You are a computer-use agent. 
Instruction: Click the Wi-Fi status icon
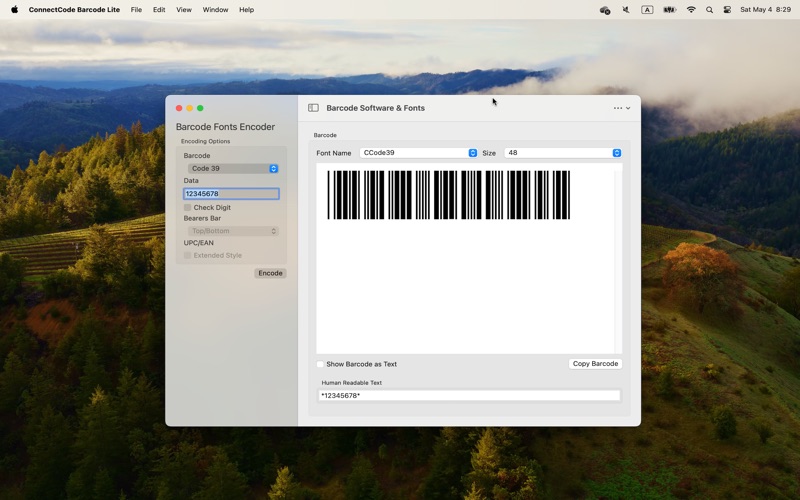pyautogui.click(x=691, y=9)
